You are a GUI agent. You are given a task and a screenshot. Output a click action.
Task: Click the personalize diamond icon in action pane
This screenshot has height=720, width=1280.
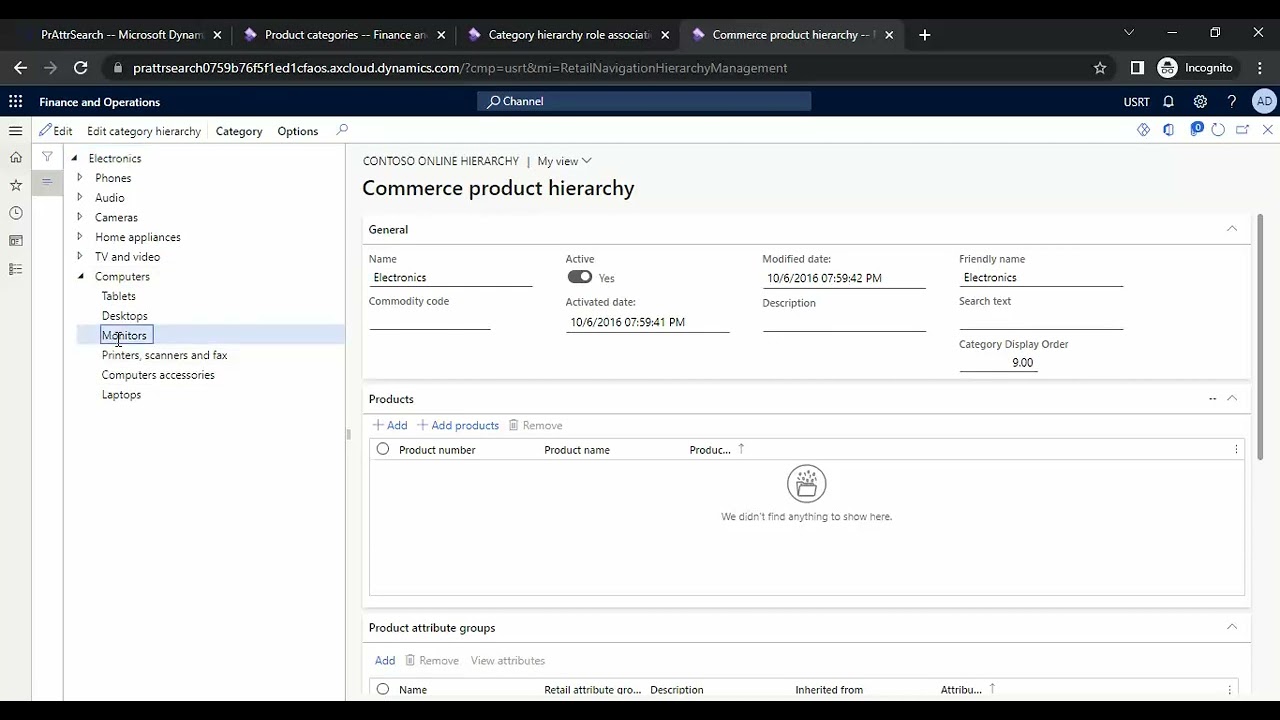click(1143, 130)
